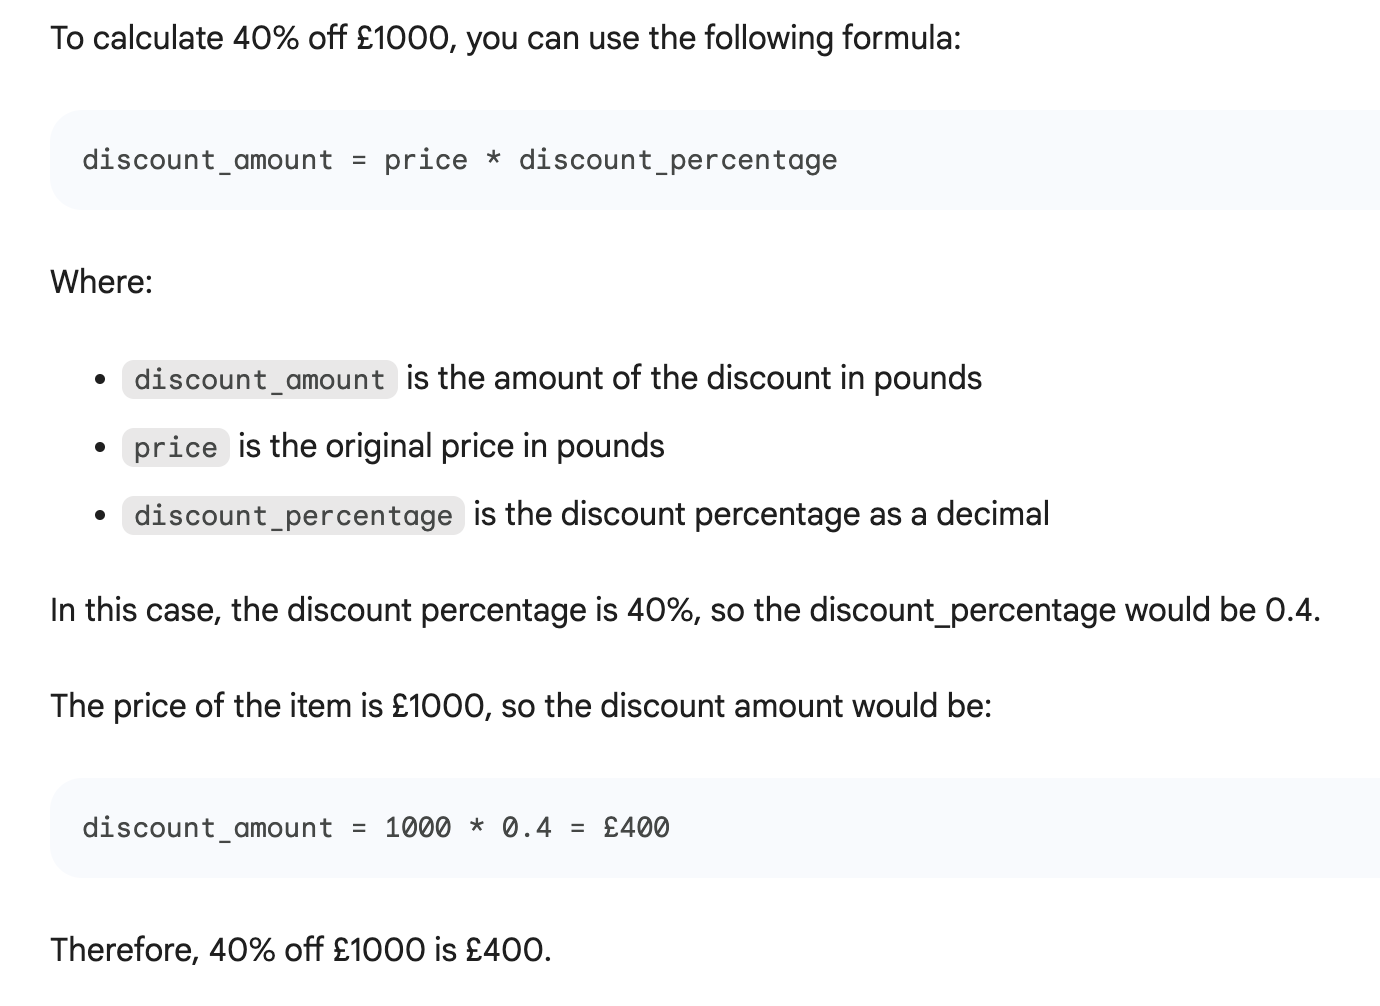This screenshot has width=1380, height=1006.
Task: Click '1000' in the second code block
Action: 417,828
